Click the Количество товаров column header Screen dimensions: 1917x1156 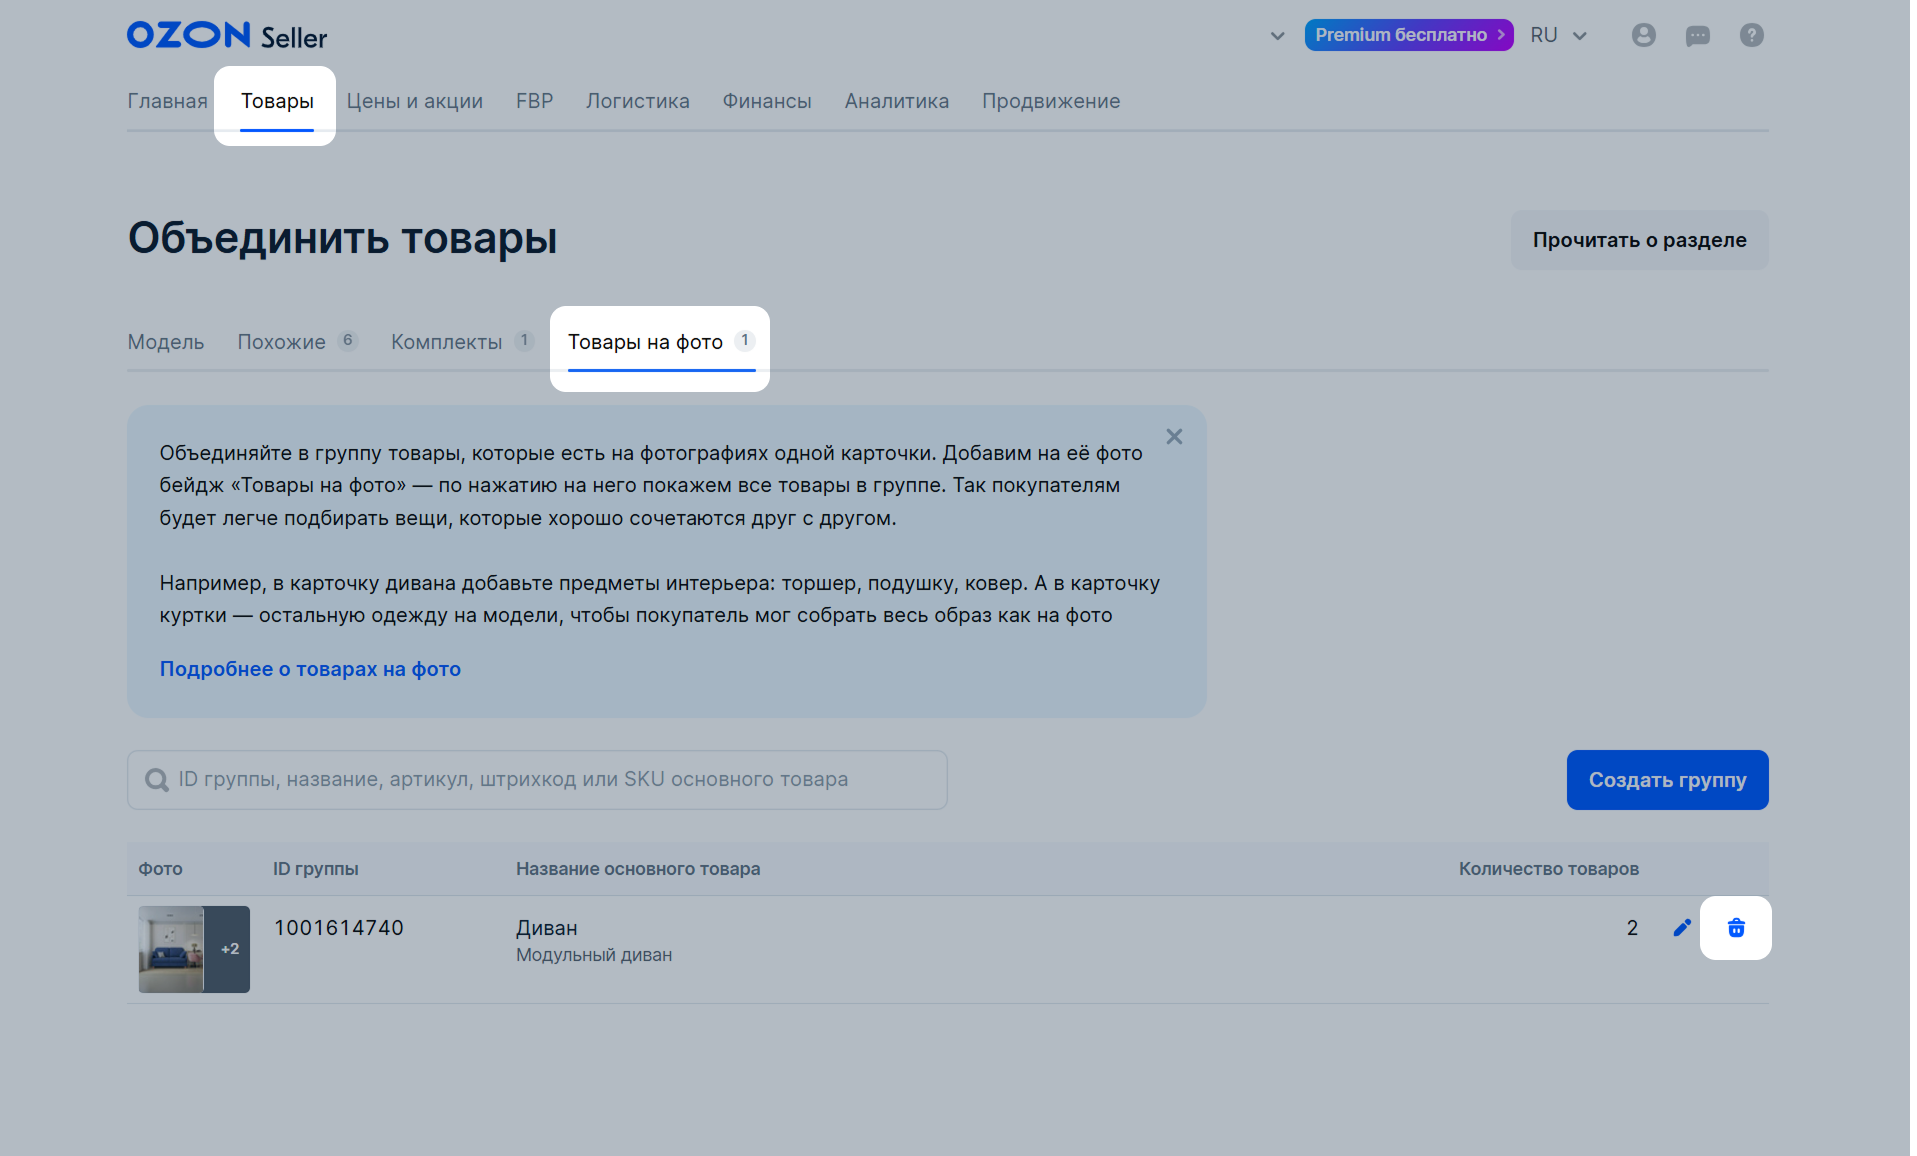(x=1549, y=869)
